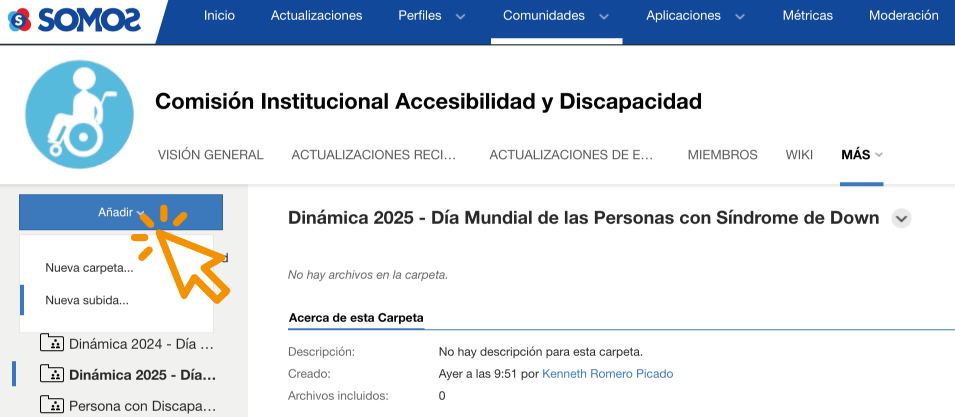Open the Aplicaciones menu
Viewport: 955px width, 417px height.
[x=683, y=16]
